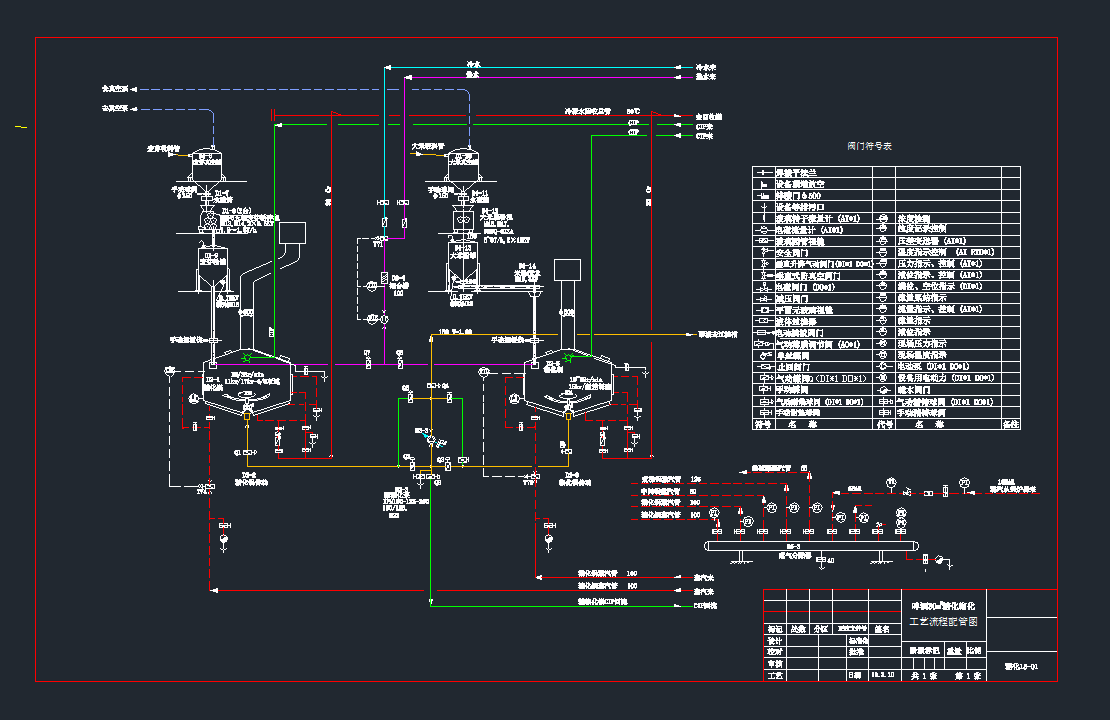Click the right mixing tank vessel

pyautogui.click(x=569, y=383)
